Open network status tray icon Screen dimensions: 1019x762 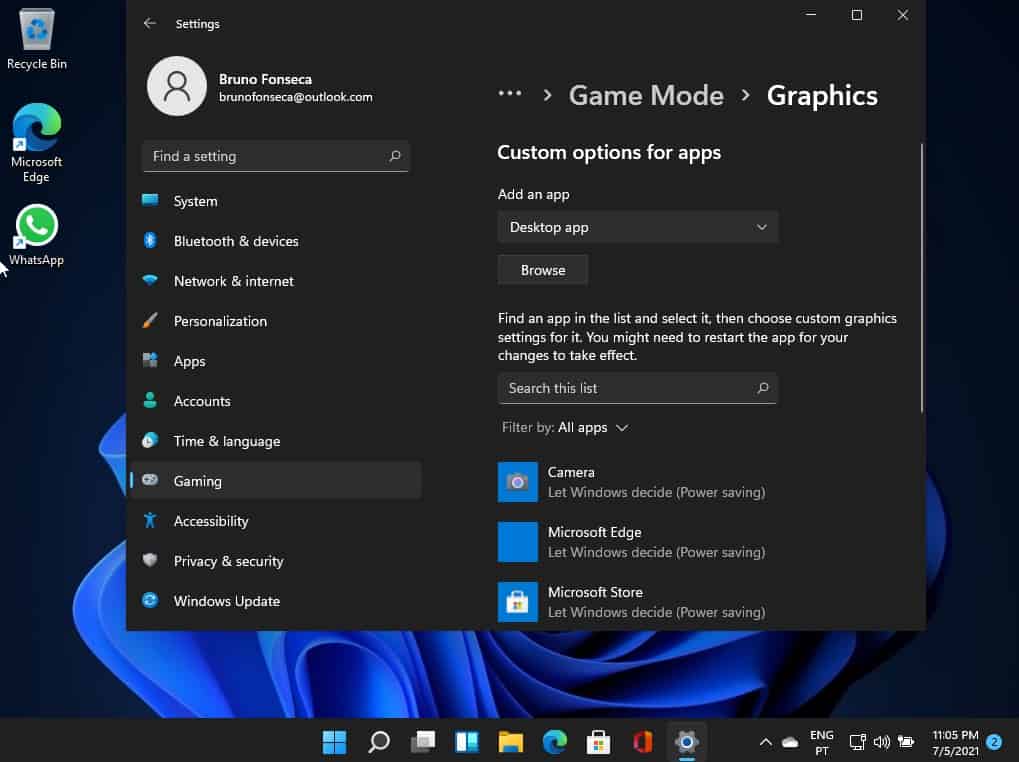tap(857, 742)
